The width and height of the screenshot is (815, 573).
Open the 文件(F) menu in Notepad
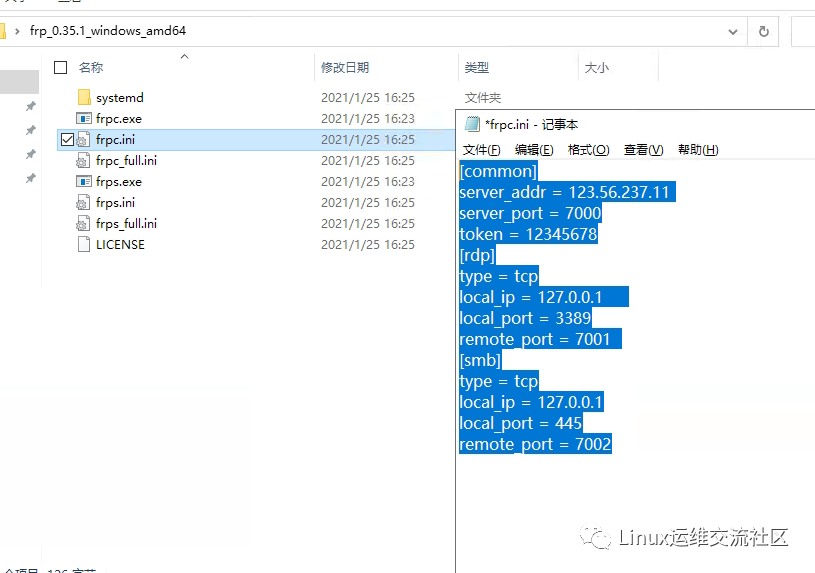pyautogui.click(x=481, y=150)
